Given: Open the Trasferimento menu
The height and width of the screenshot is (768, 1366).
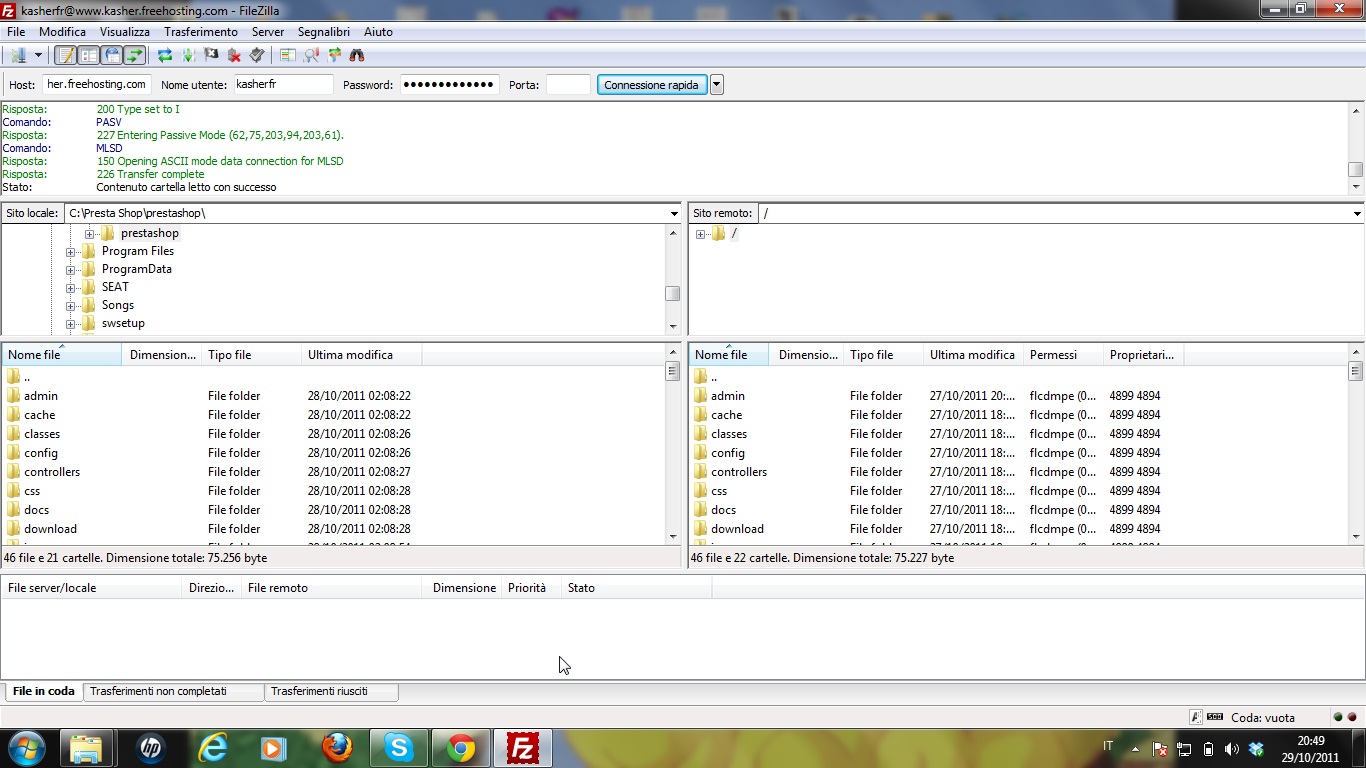Looking at the screenshot, I should click(201, 32).
